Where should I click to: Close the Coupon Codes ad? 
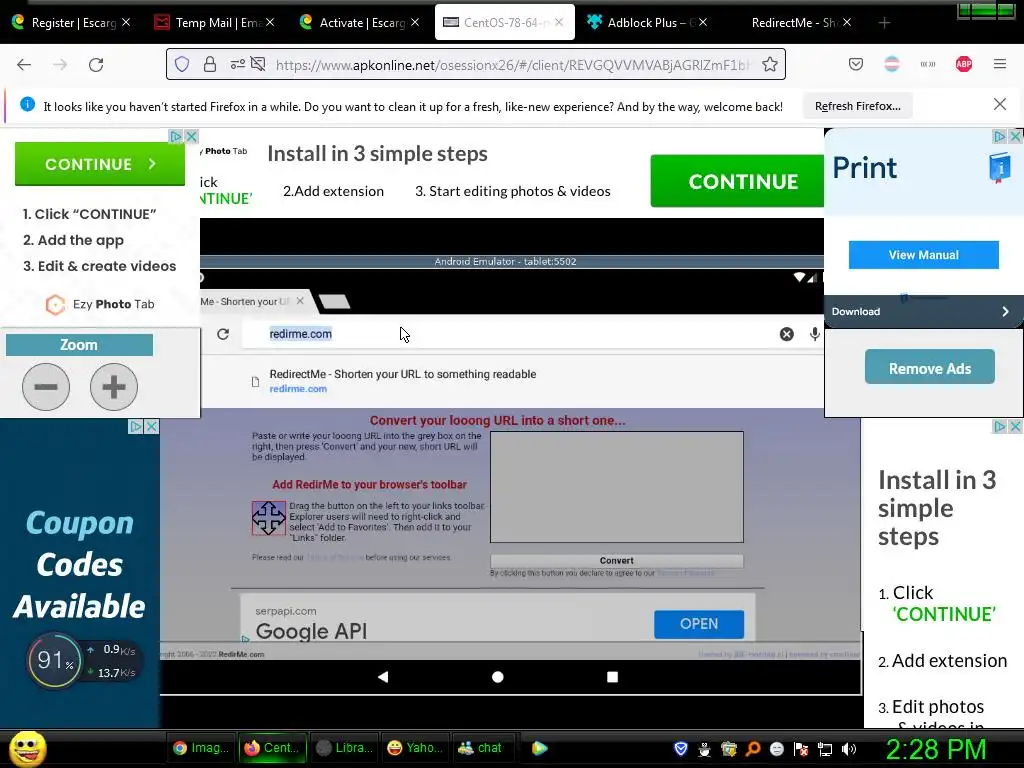coord(152,426)
